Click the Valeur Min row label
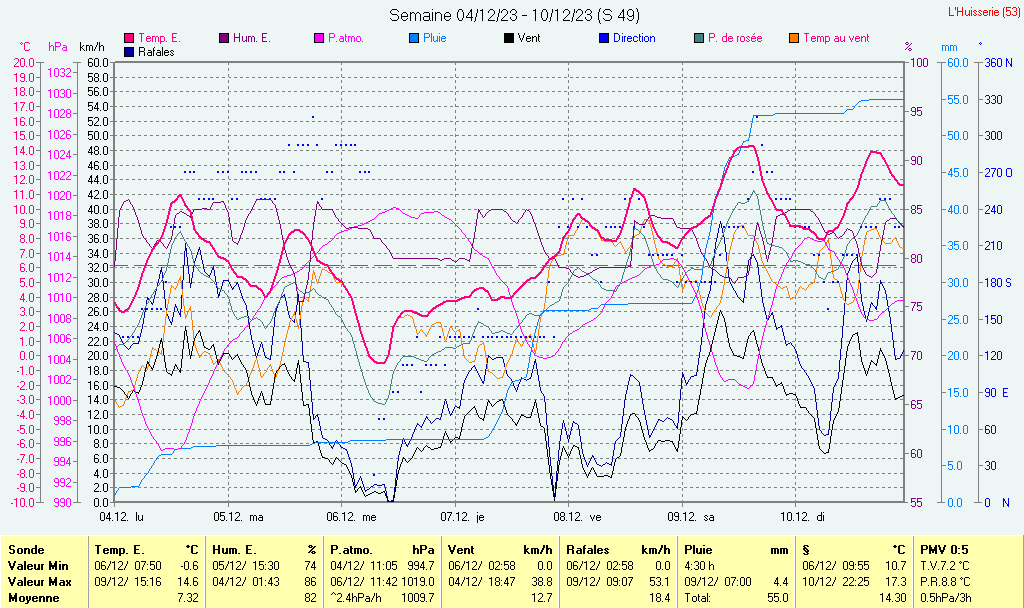The height and width of the screenshot is (608, 1024). tap(38, 566)
